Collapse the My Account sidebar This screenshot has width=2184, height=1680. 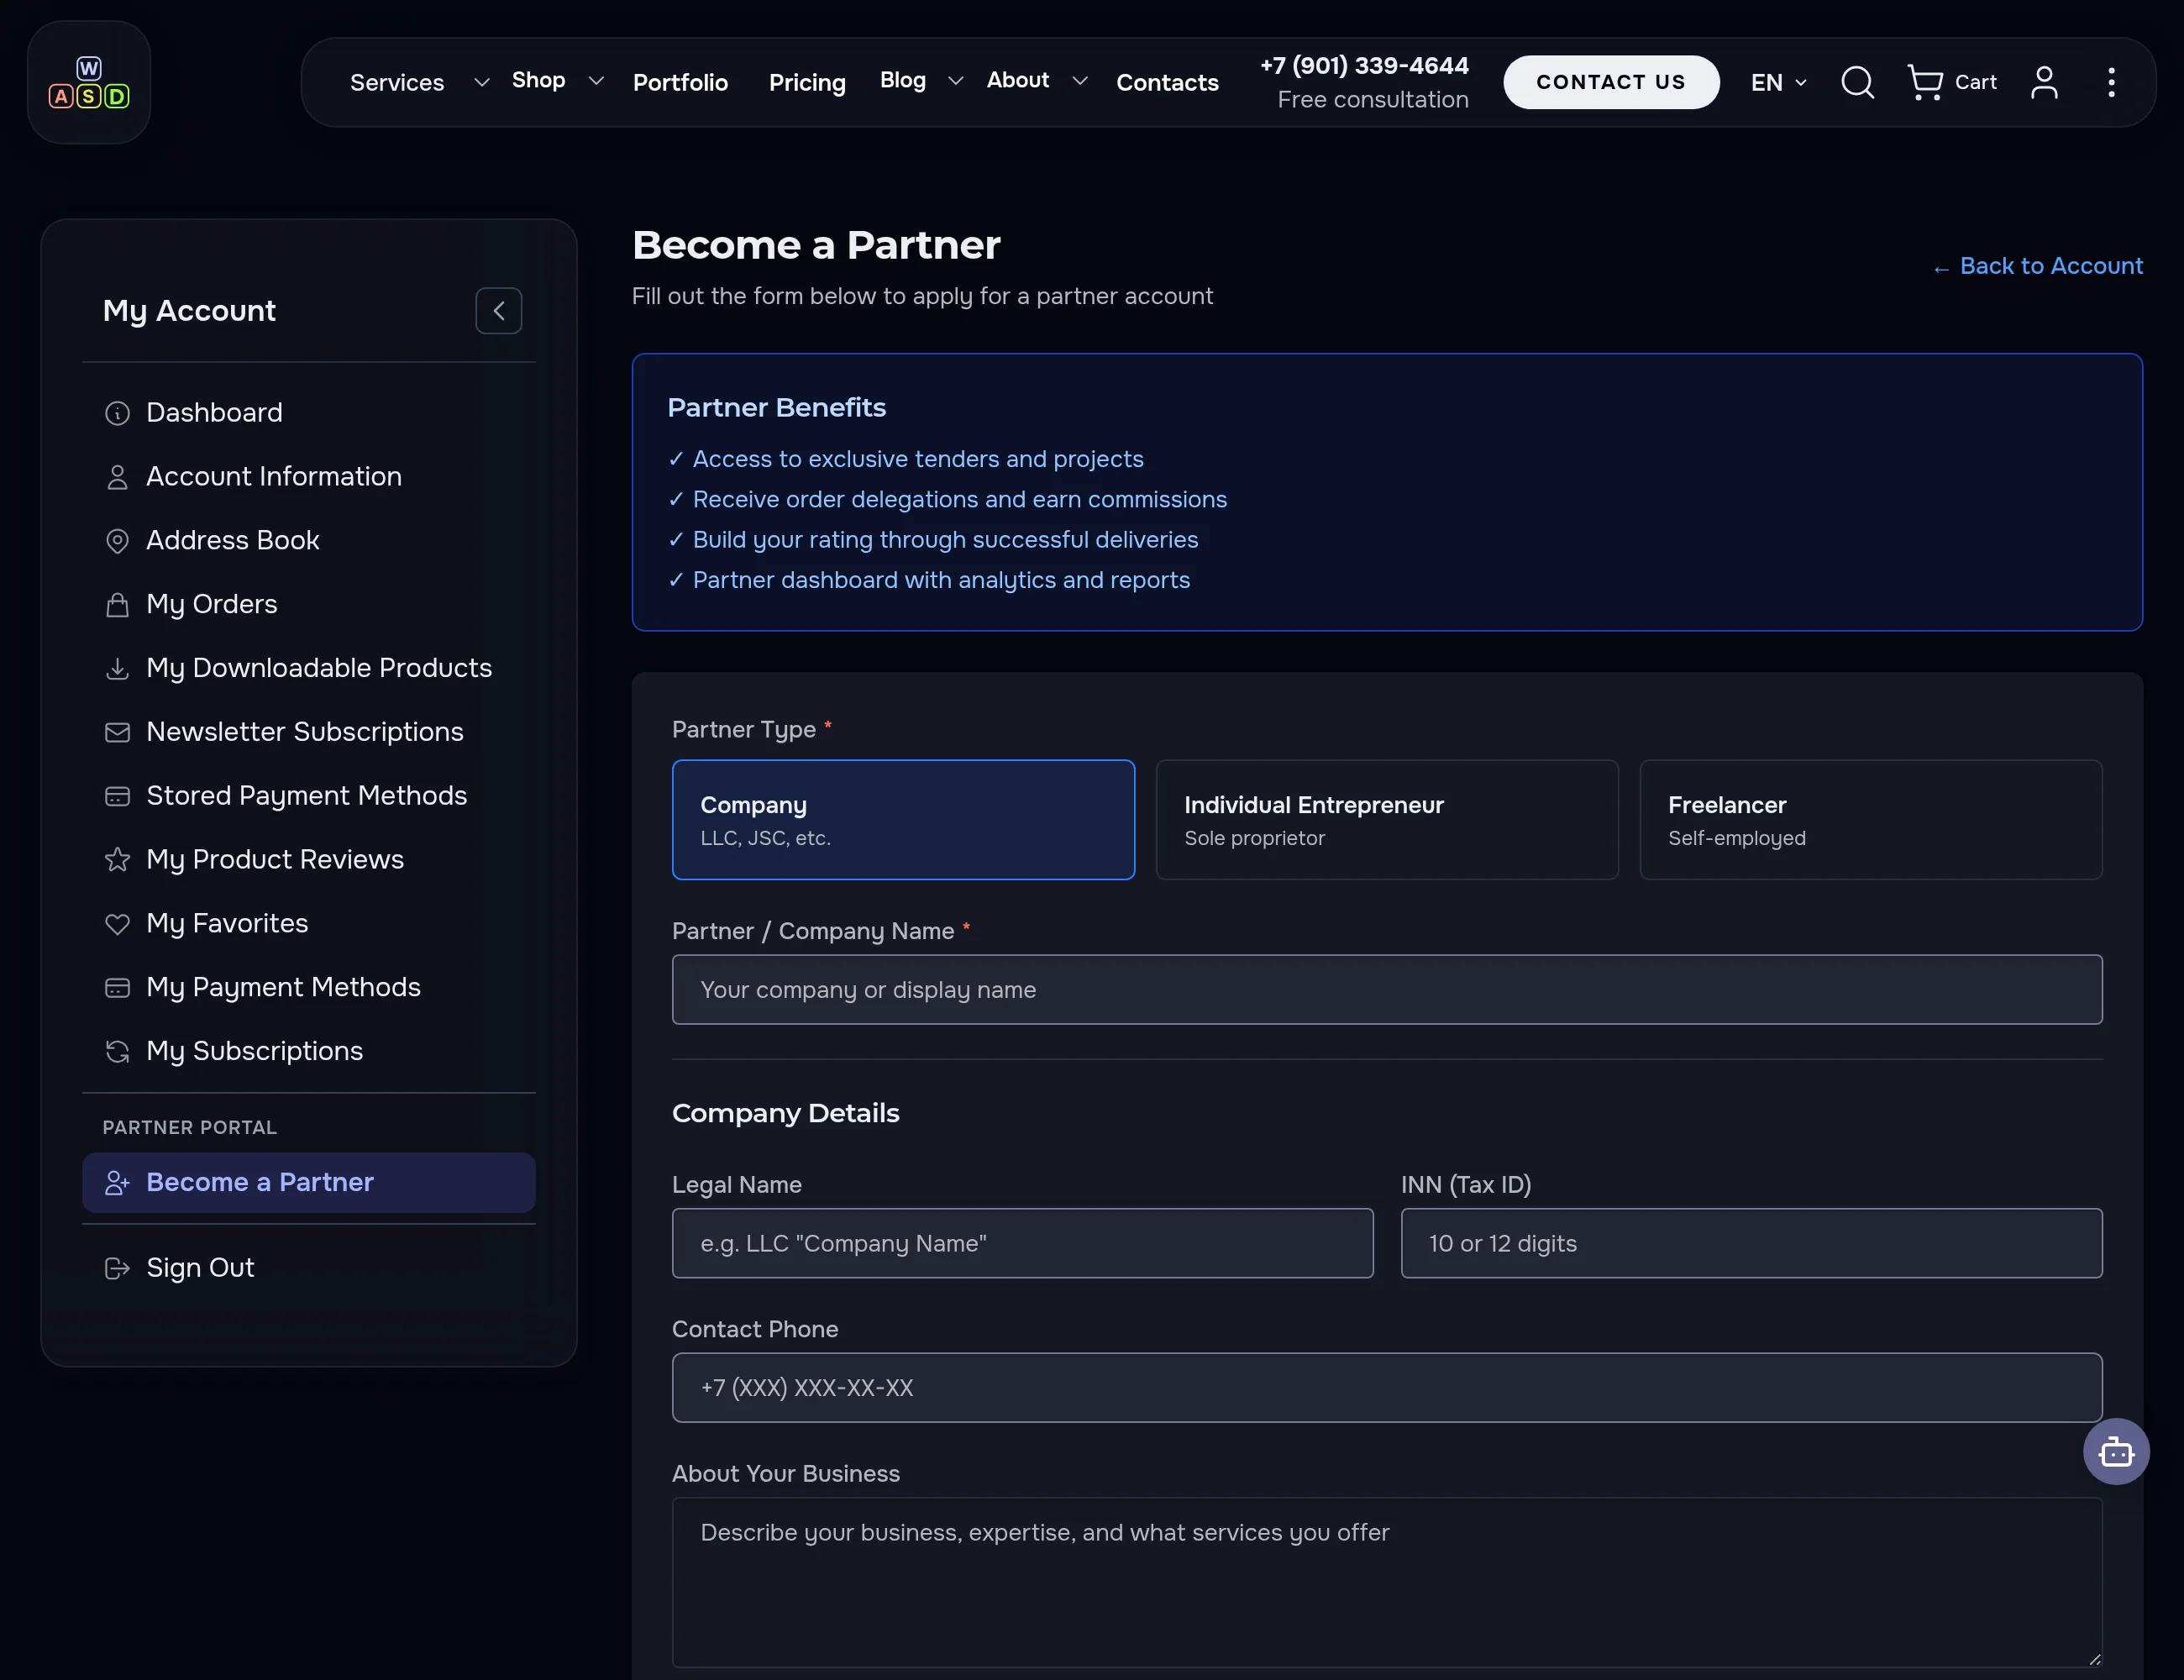tap(498, 311)
